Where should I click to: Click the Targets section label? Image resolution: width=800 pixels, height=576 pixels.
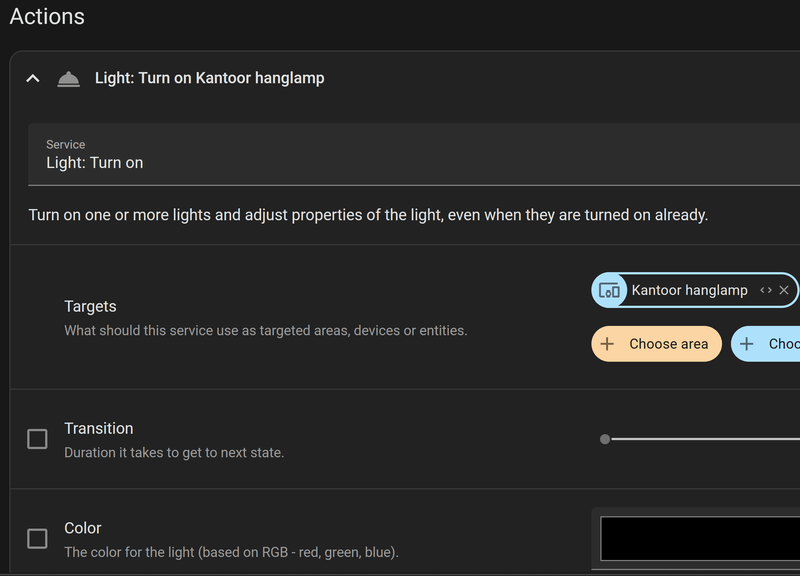coord(90,306)
